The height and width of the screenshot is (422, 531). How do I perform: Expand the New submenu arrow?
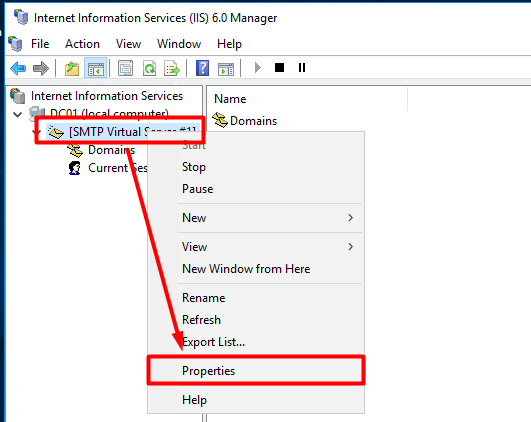pos(351,218)
